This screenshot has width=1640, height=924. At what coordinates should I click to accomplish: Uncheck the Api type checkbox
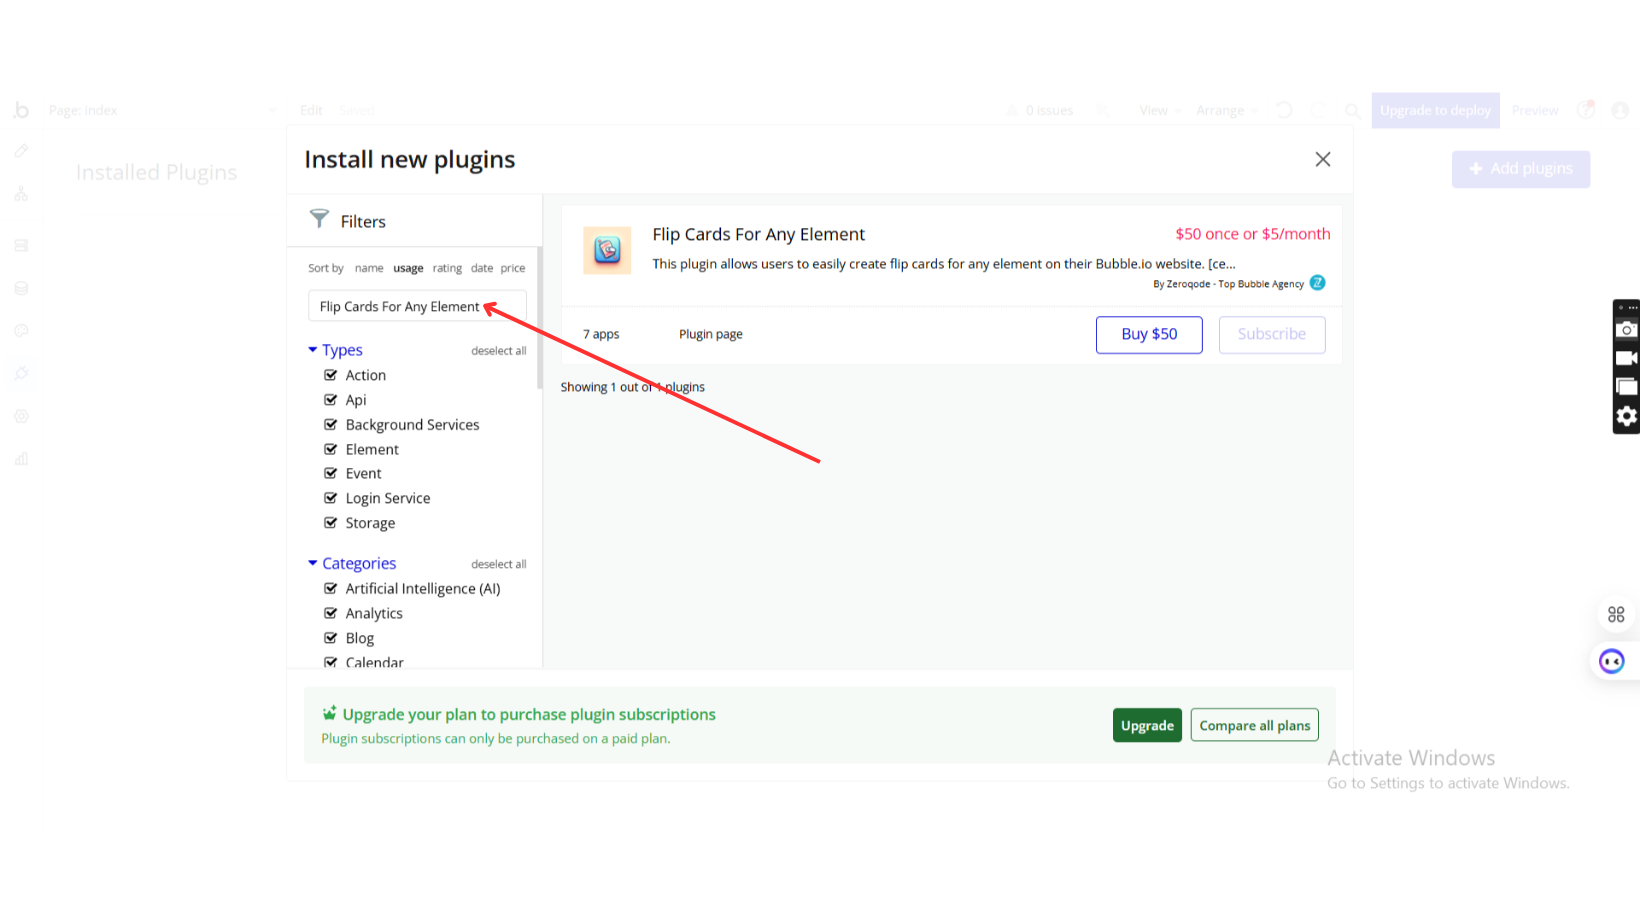[331, 400]
